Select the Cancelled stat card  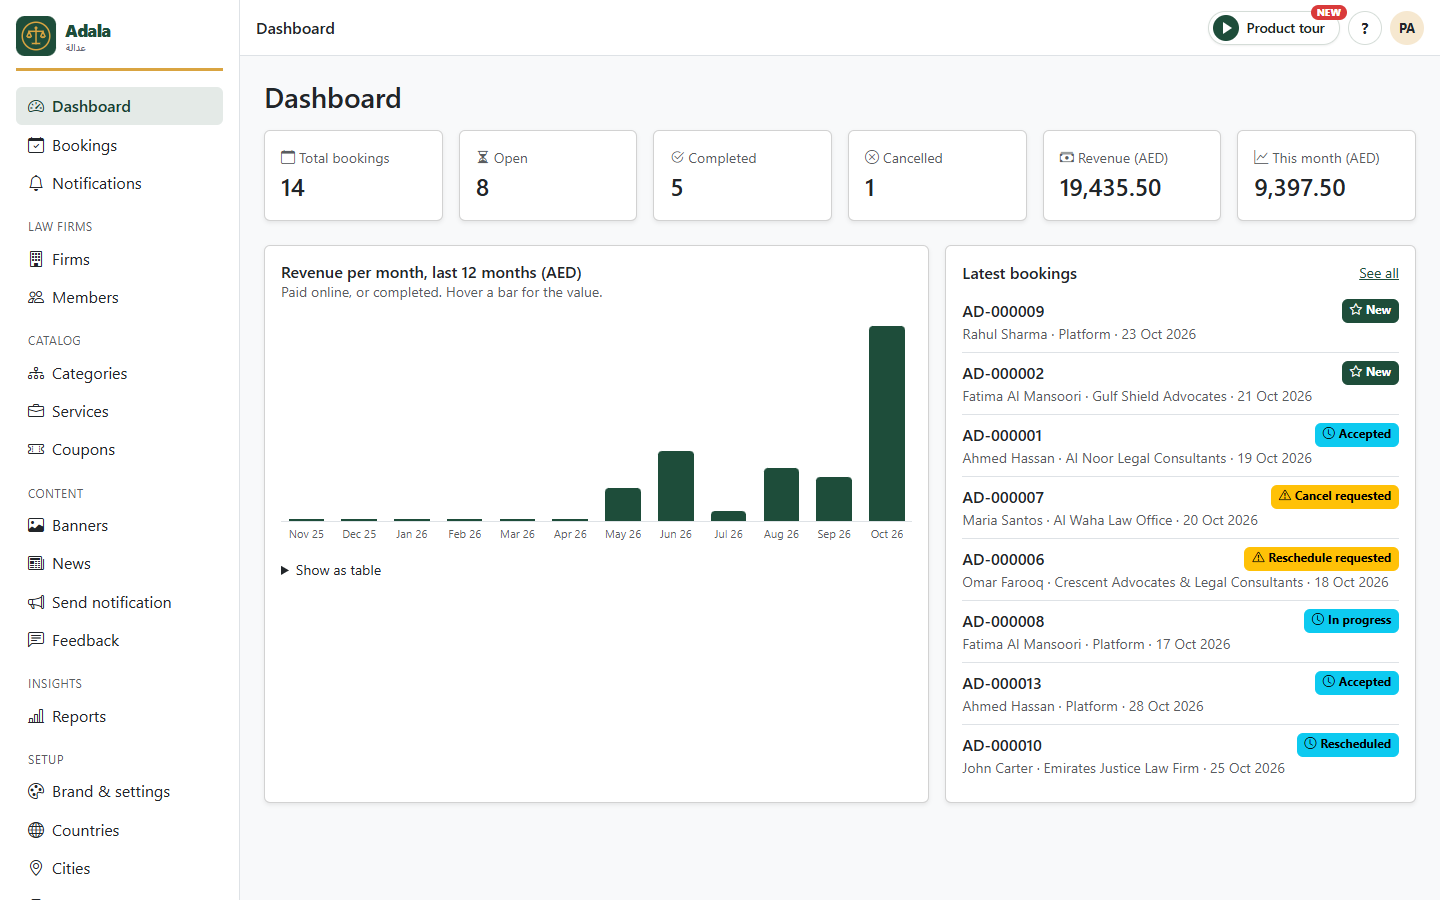point(937,175)
